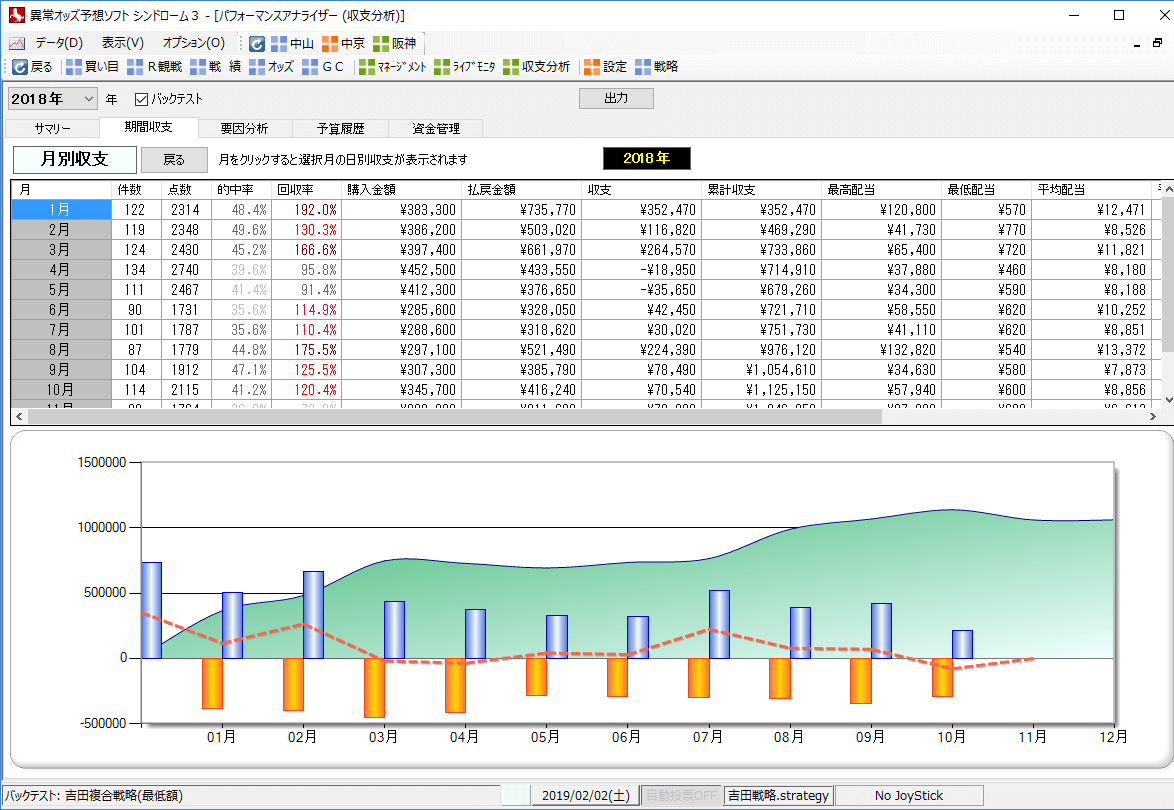Image resolution: width=1174 pixels, height=810 pixels.
Task: Click the 自動投票OFF status indicator
Action: 681,796
